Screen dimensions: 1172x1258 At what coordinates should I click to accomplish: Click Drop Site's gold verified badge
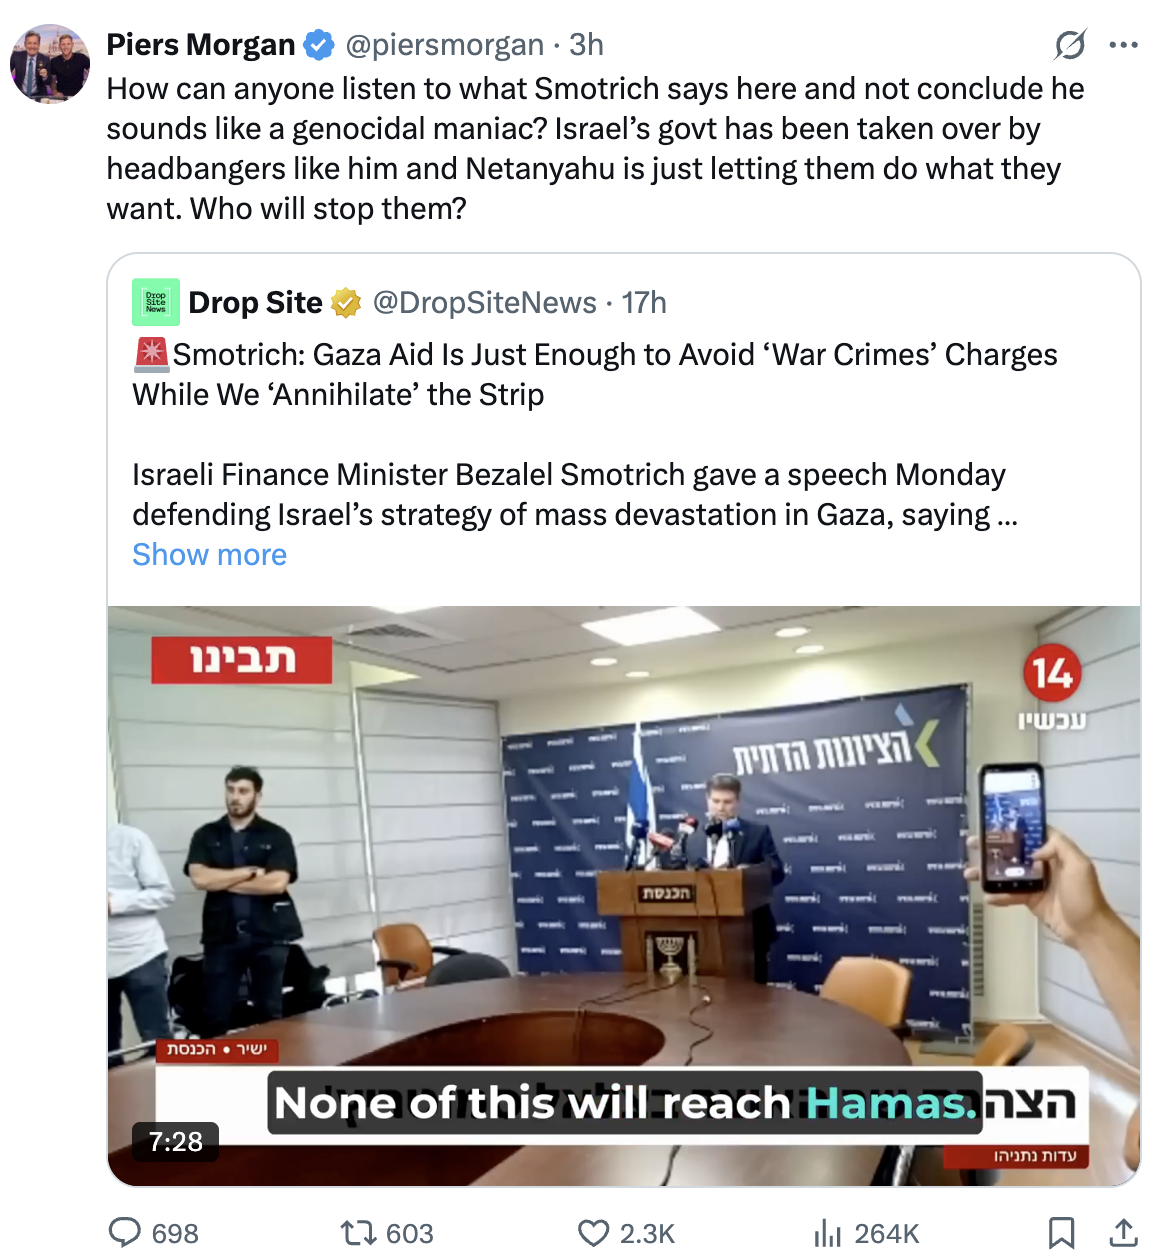346,302
